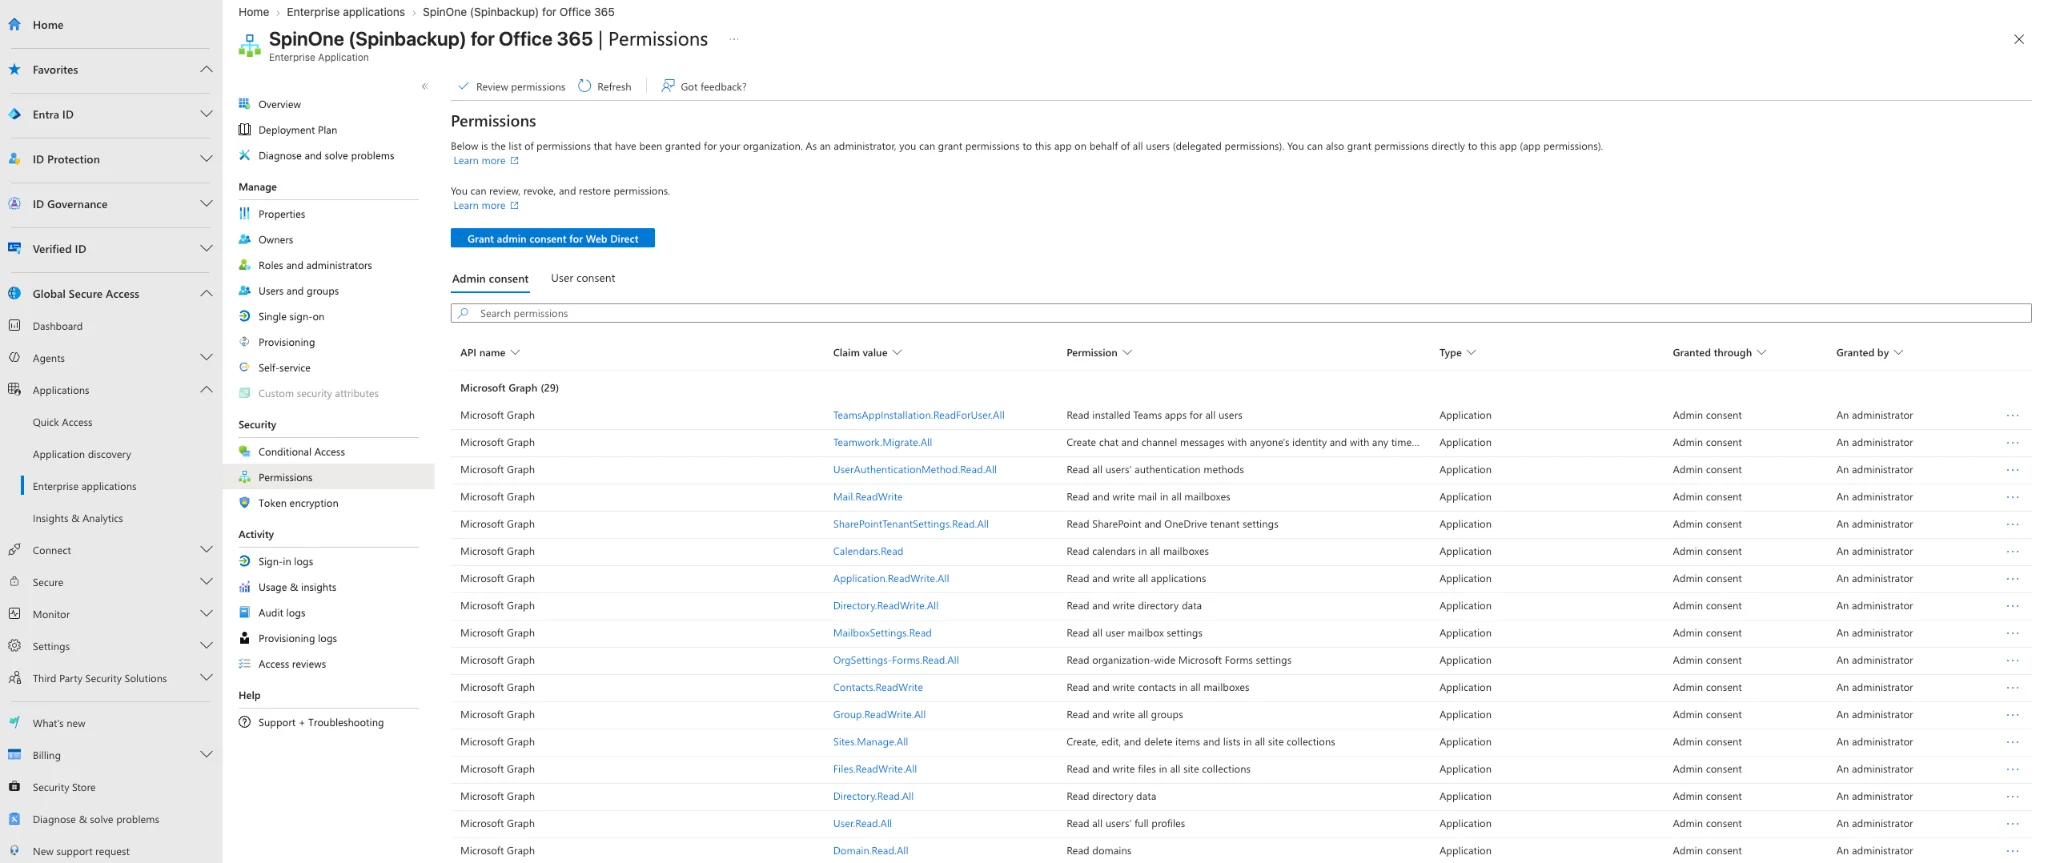Click the Diagnose and solve problems wrench icon
This screenshot has width=2048, height=863.
click(x=244, y=156)
